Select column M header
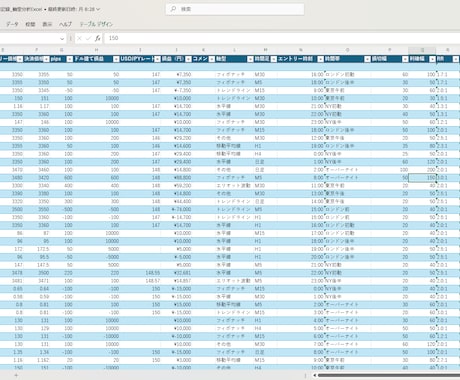Screen dimensions: 460x380 coord(265,50)
